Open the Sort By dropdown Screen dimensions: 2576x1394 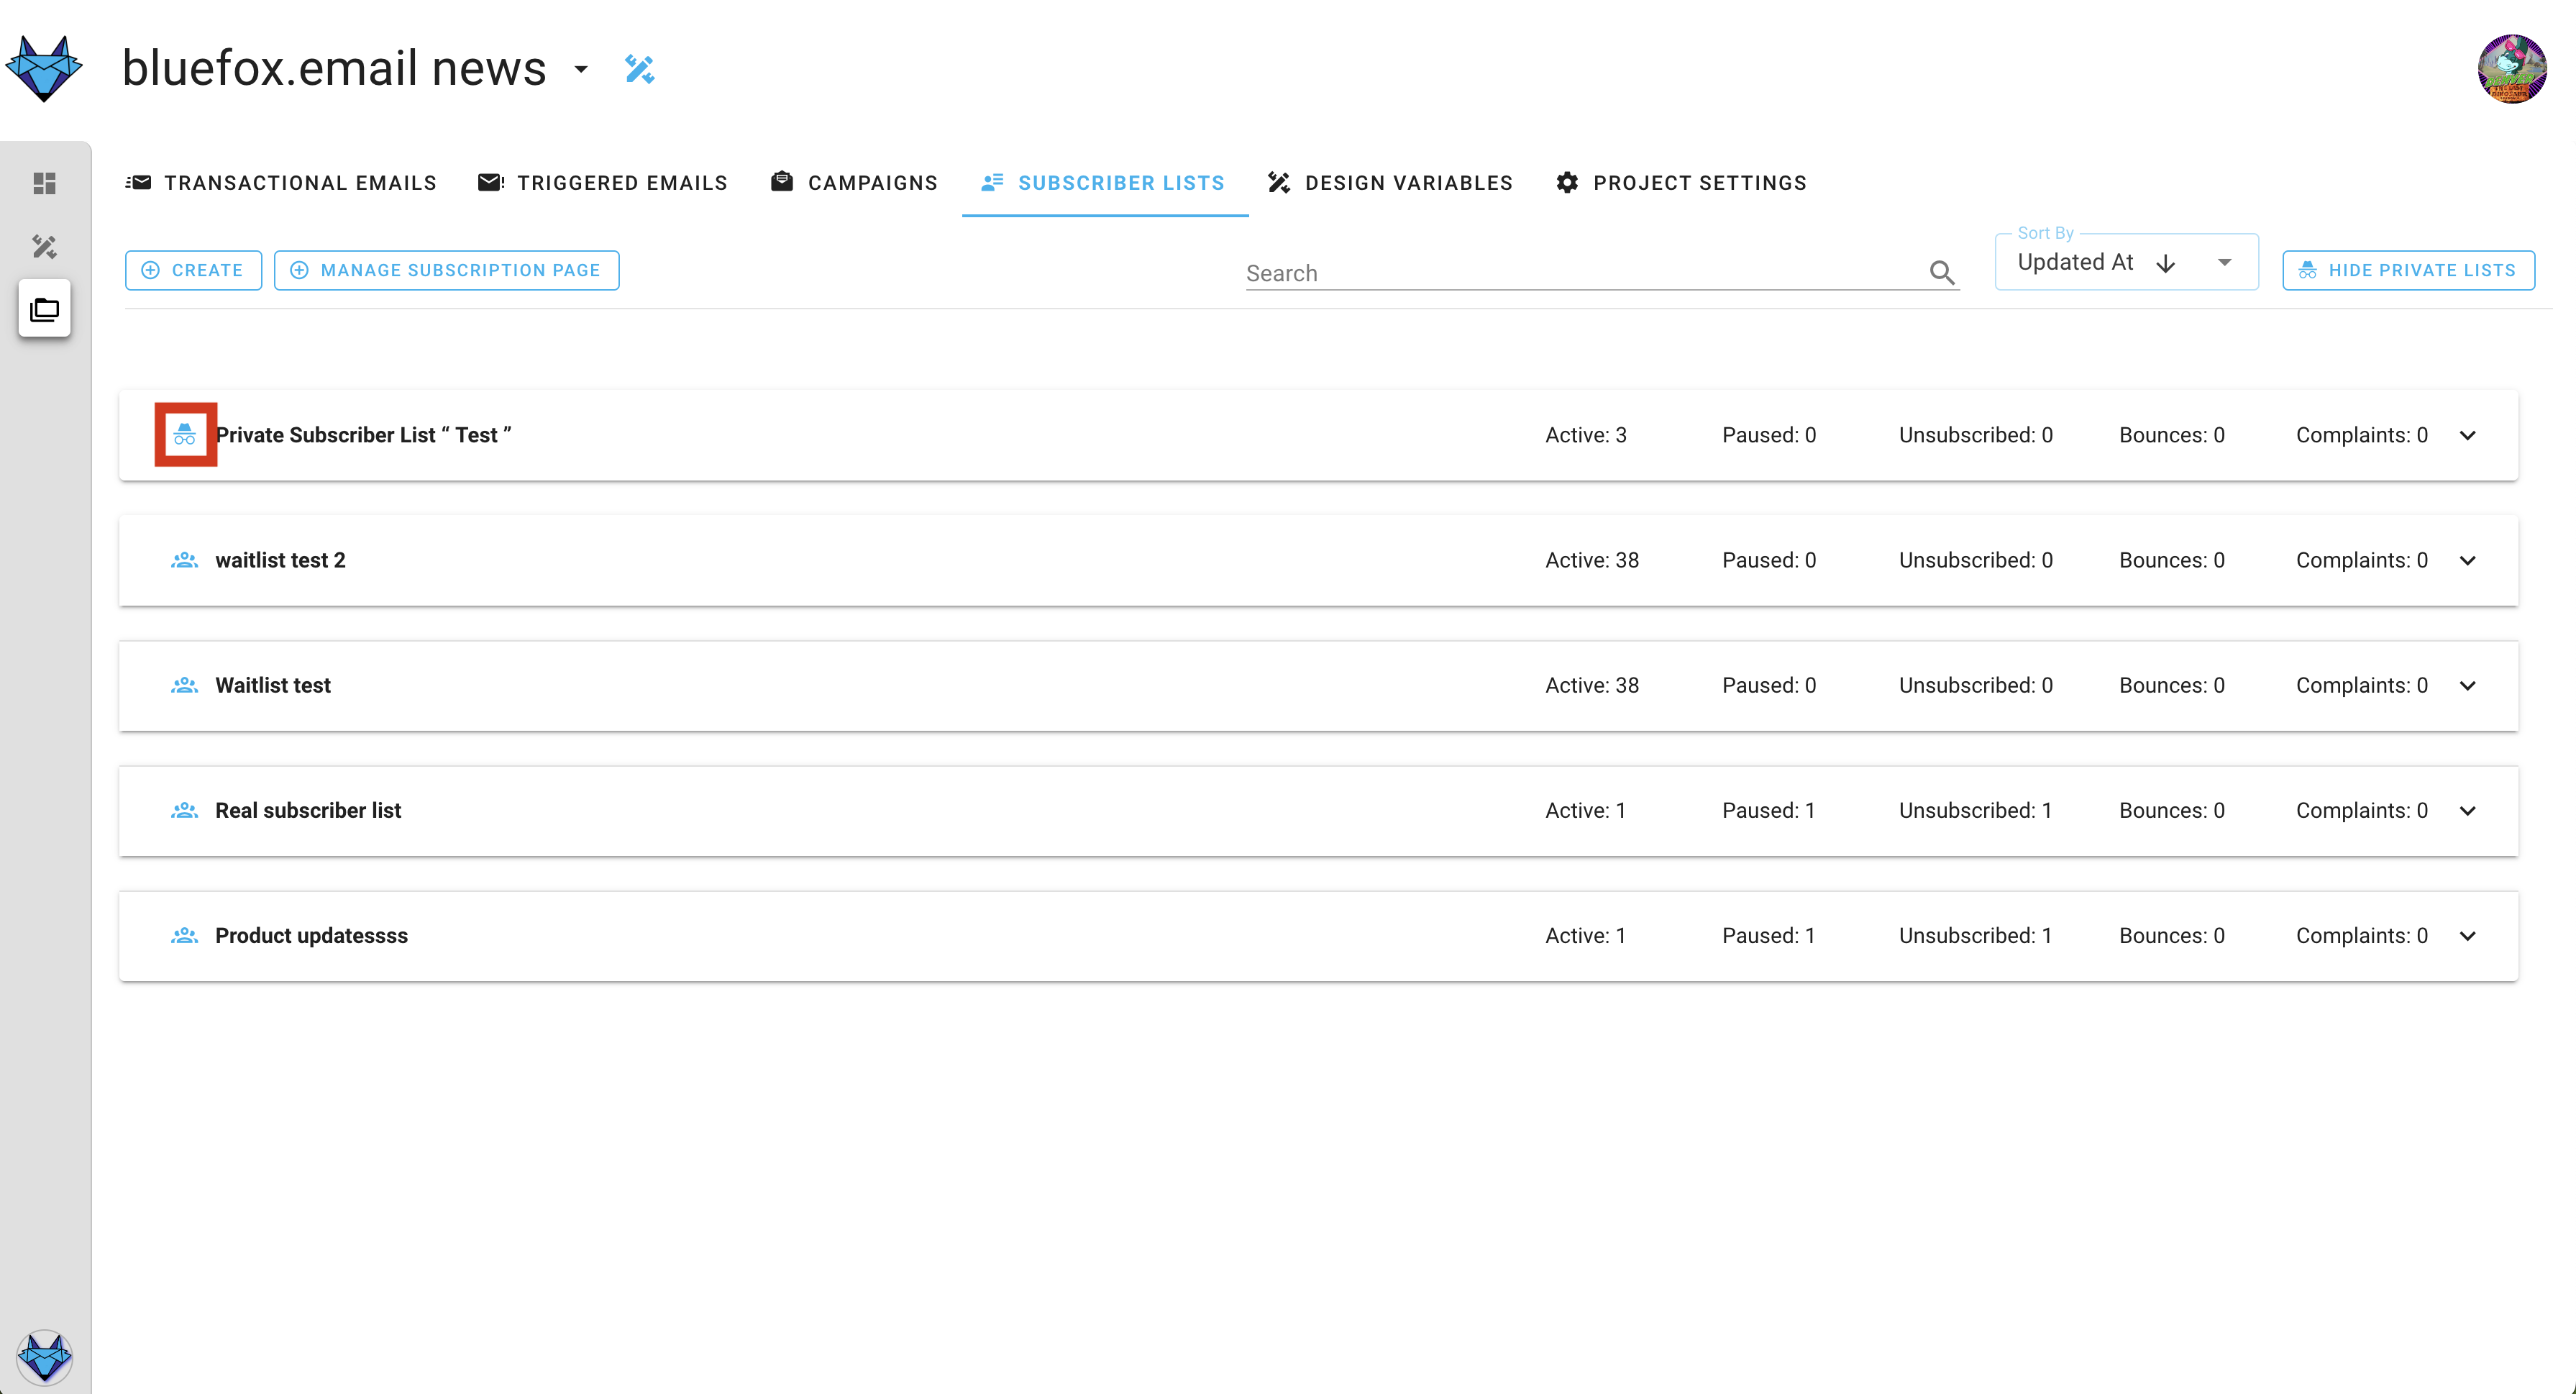[x=2126, y=262]
